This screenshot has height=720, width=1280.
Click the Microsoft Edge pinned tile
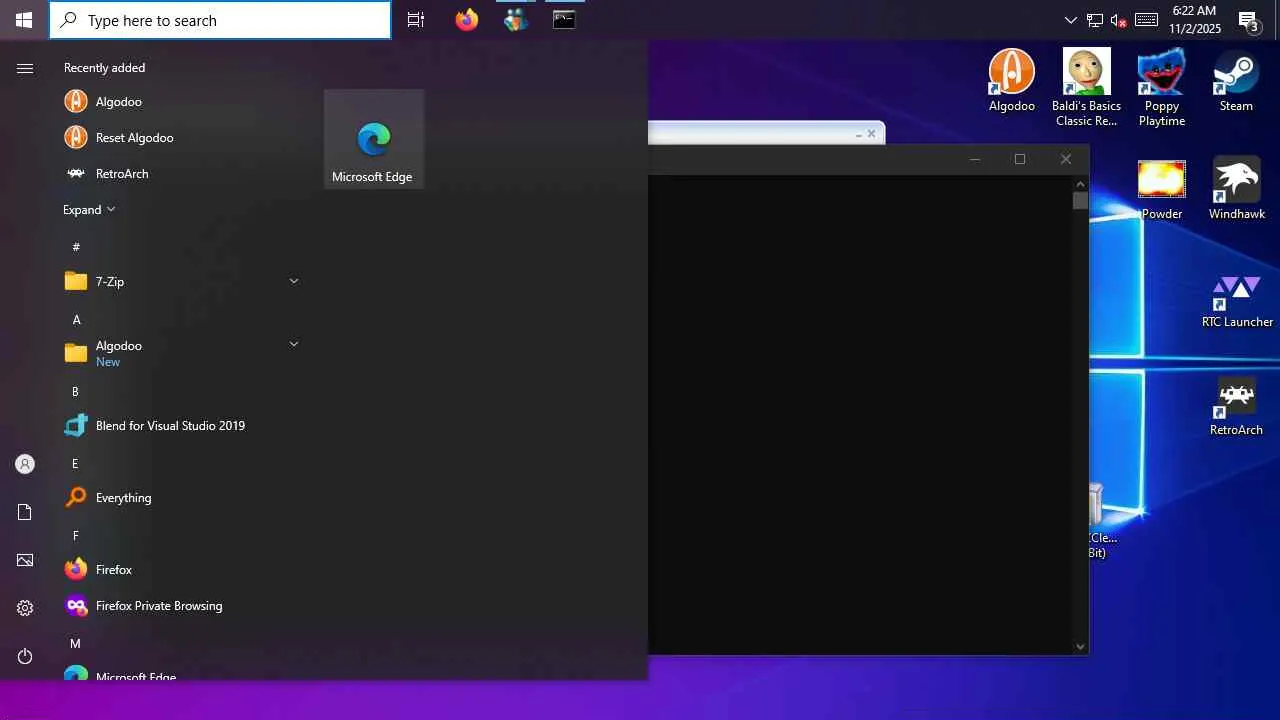point(374,139)
